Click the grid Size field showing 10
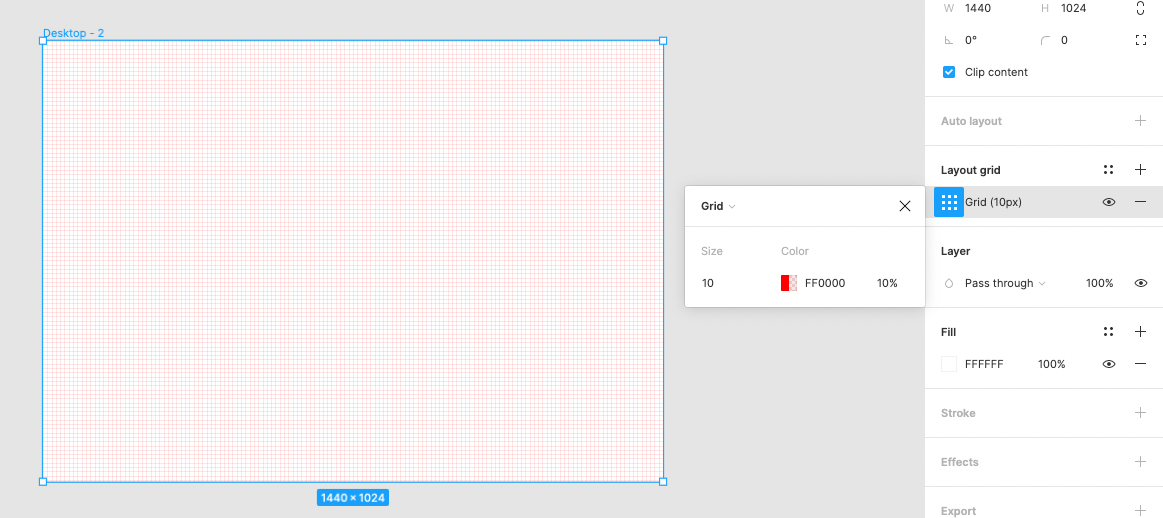This screenshot has height=518, width=1163. (734, 283)
